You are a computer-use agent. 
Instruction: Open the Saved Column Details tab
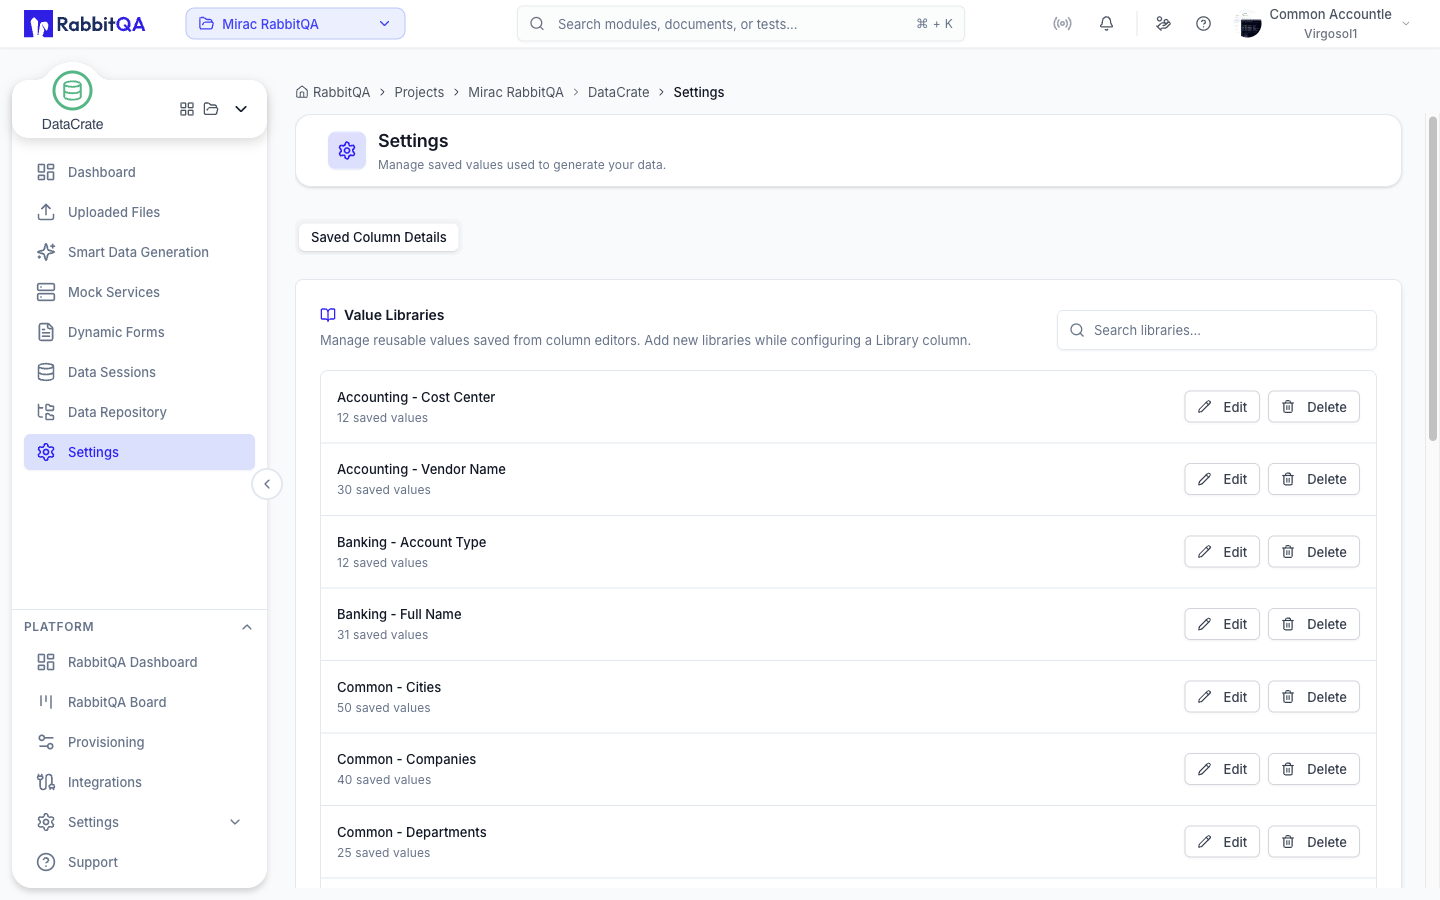tap(379, 237)
